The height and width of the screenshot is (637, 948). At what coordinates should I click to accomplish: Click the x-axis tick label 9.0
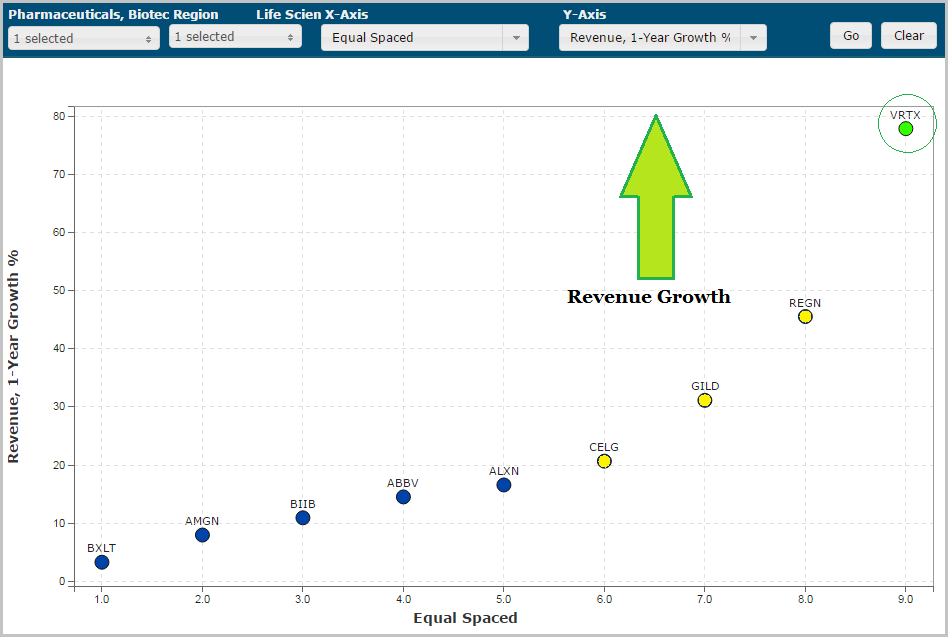(905, 599)
